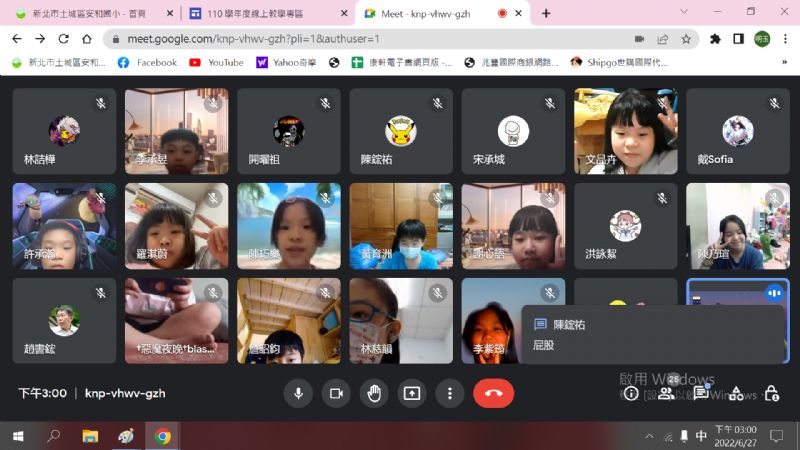800x450 pixels.
Task: Open File Explorer from taskbar
Action: [90, 436]
